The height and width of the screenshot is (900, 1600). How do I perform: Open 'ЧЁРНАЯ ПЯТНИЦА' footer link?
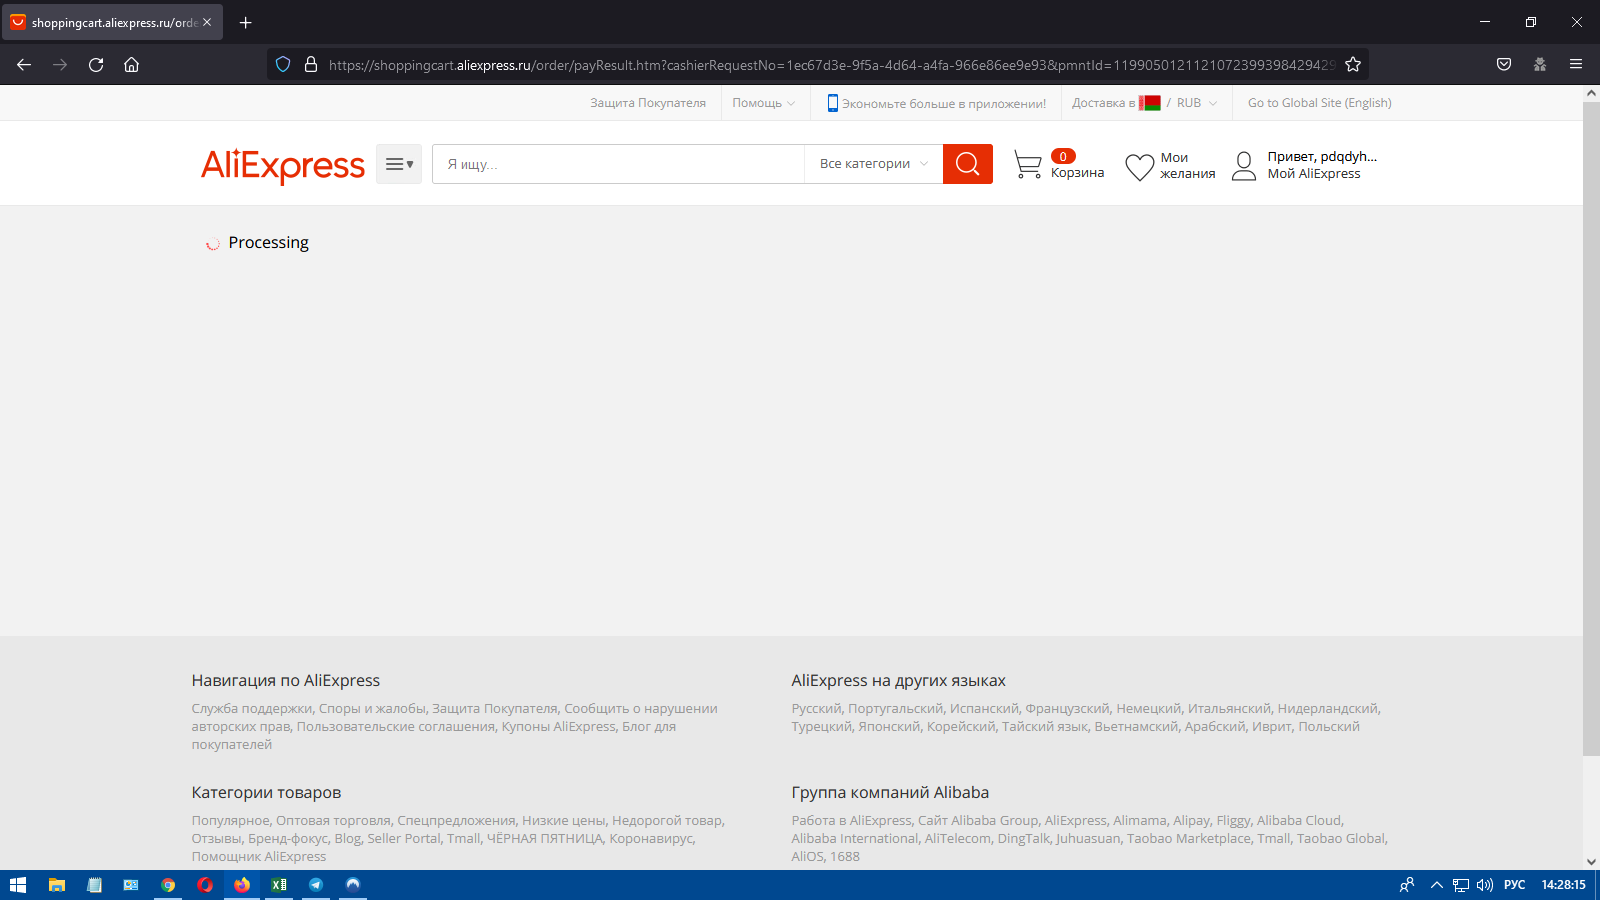click(x=545, y=839)
